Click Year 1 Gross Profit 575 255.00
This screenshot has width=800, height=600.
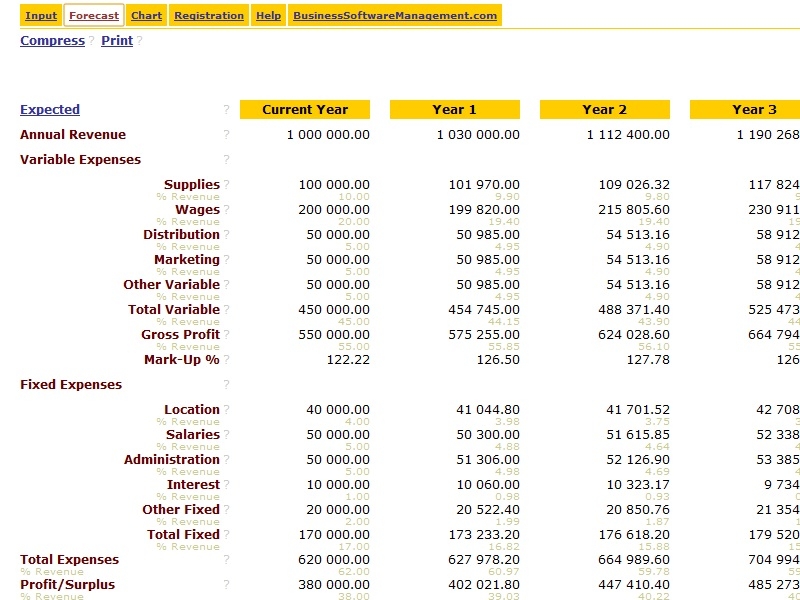pyautogui.click(x=484, y=335)
